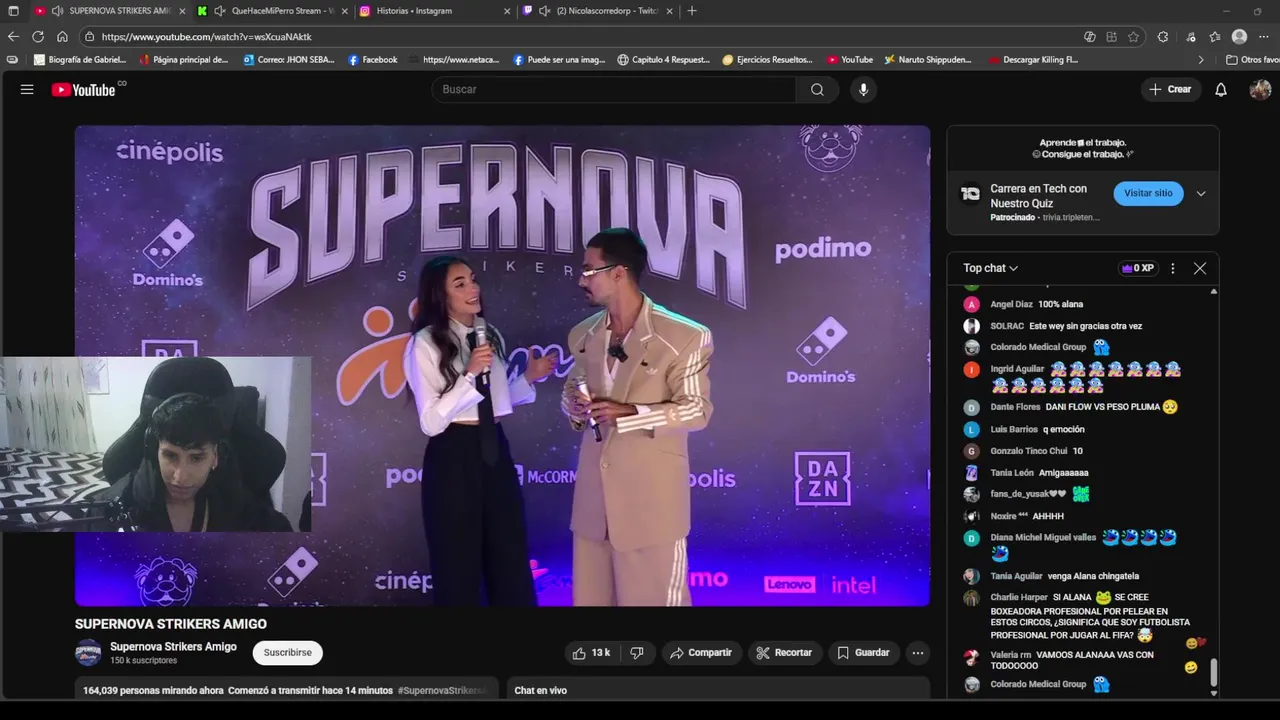Screen dimensions: 1280x720
Task: Open YouTube notifications bell
Action: 1221,89
